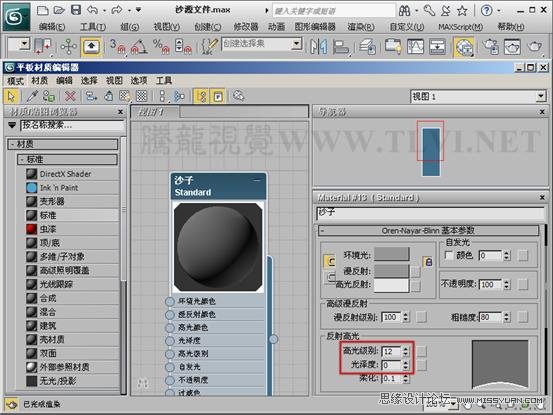
Task: Open help via the question mark icon
Action: click(x=486, y=11)
